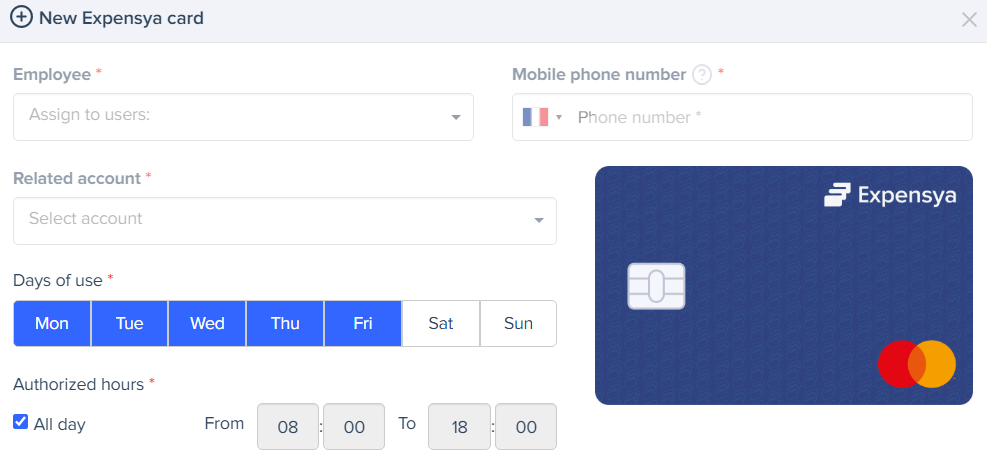Viewport: 987px width, 466px height.
Task: Click the plus circle New card icon
Action: point(21,18)
